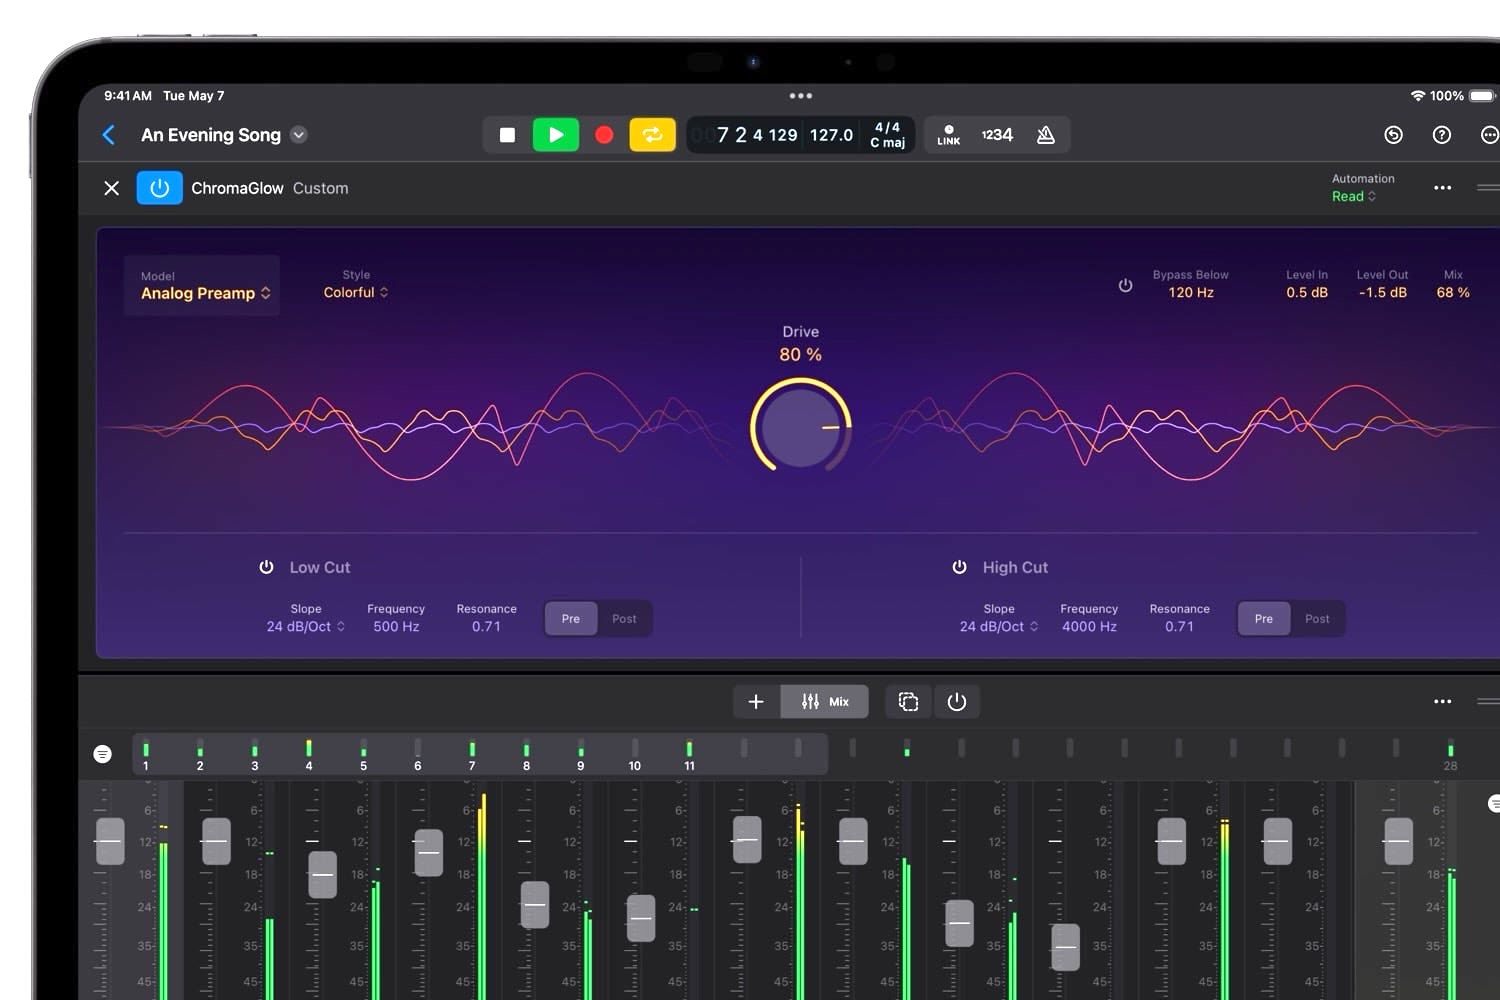Click the tempo 127.0 display
This screenshot has height=1000, width=1500.
[x=831, y=135]
